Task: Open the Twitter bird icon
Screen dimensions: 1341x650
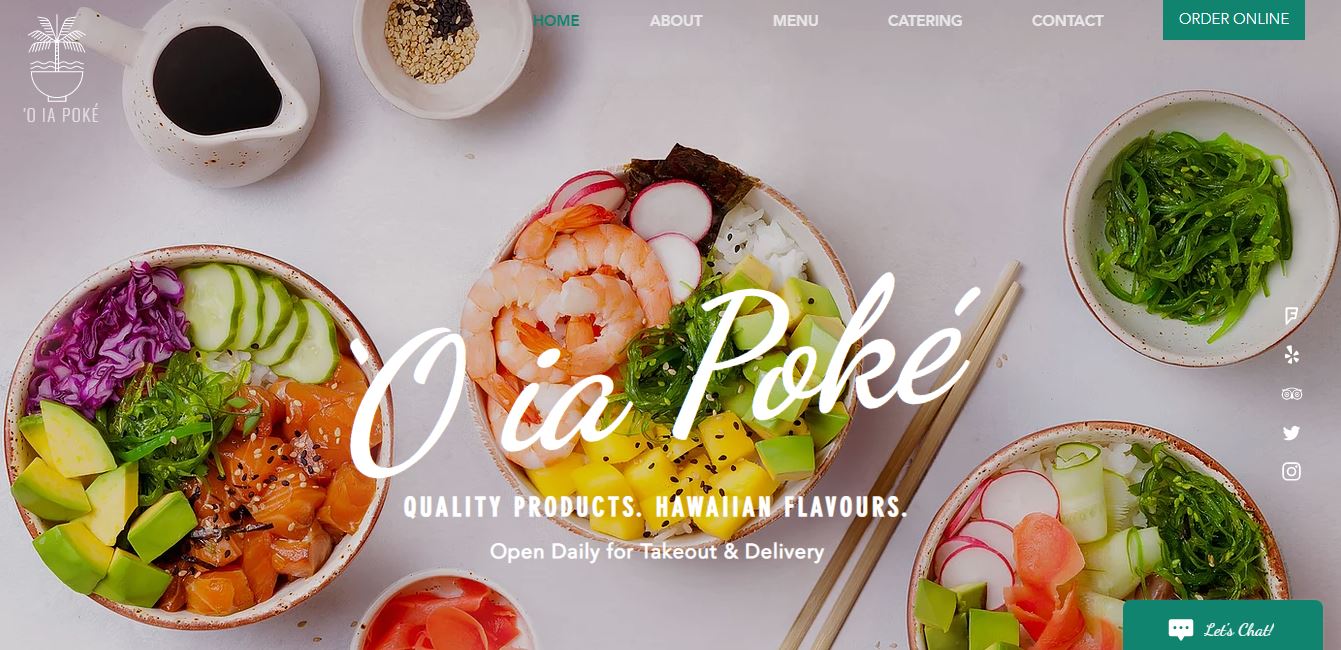Action: 1291,433
